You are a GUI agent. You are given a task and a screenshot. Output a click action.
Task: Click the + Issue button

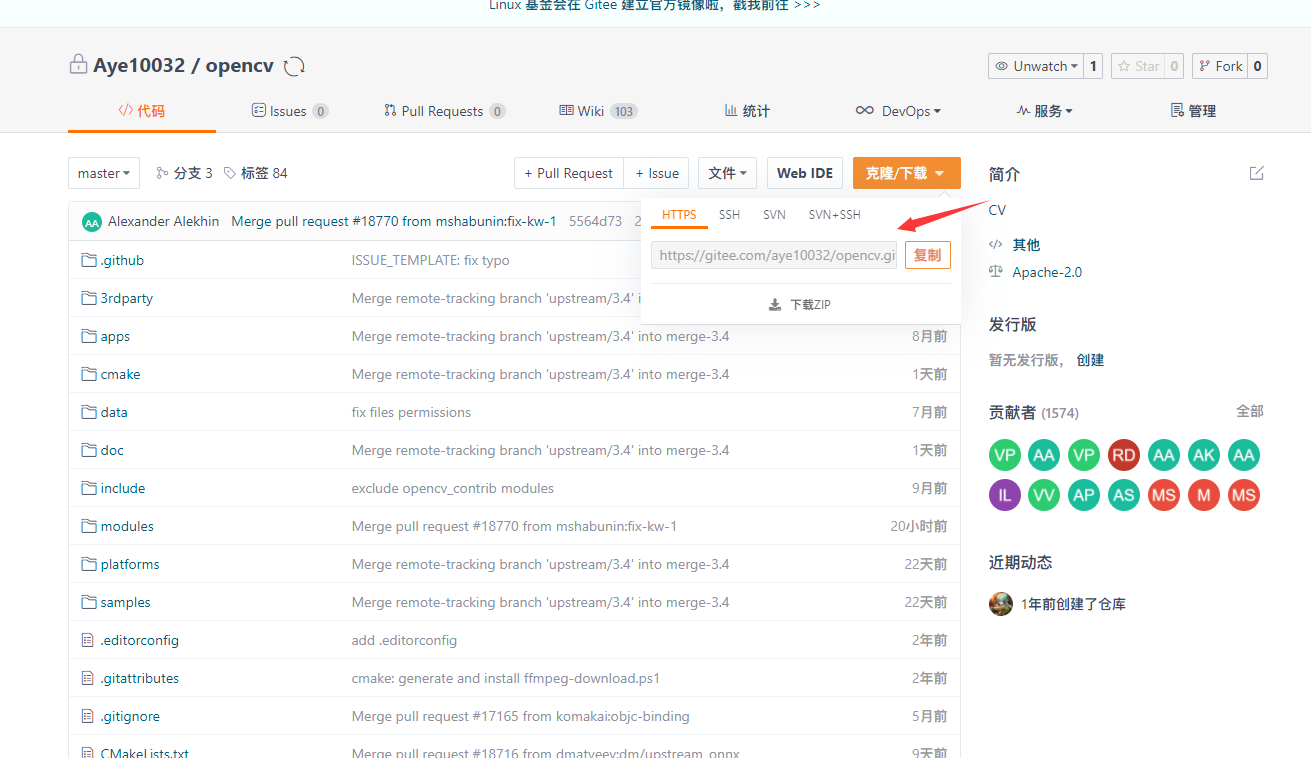coord(657,173)
